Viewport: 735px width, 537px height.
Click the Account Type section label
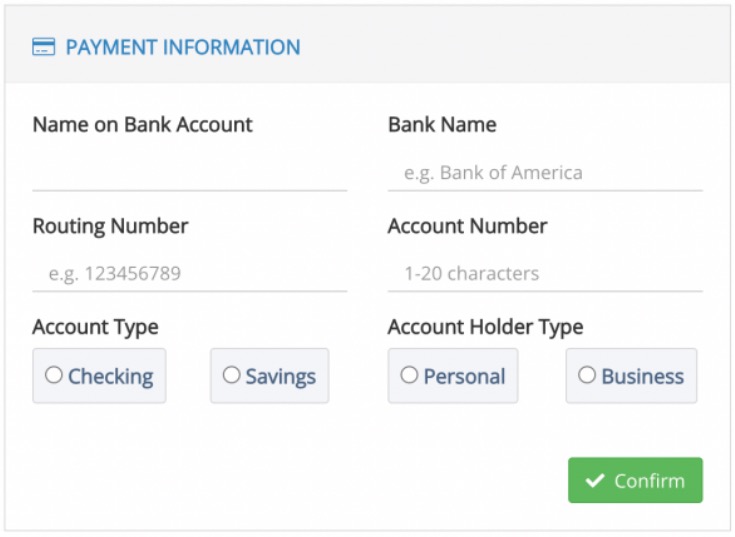pyautogui.click(x=96, y=327)
